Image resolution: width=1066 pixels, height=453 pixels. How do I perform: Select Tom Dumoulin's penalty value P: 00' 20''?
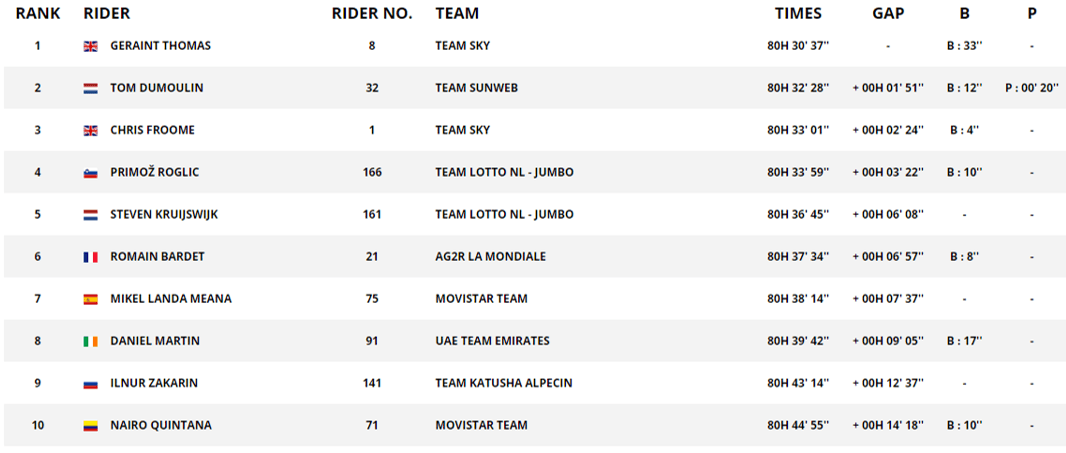(1032, 88)
